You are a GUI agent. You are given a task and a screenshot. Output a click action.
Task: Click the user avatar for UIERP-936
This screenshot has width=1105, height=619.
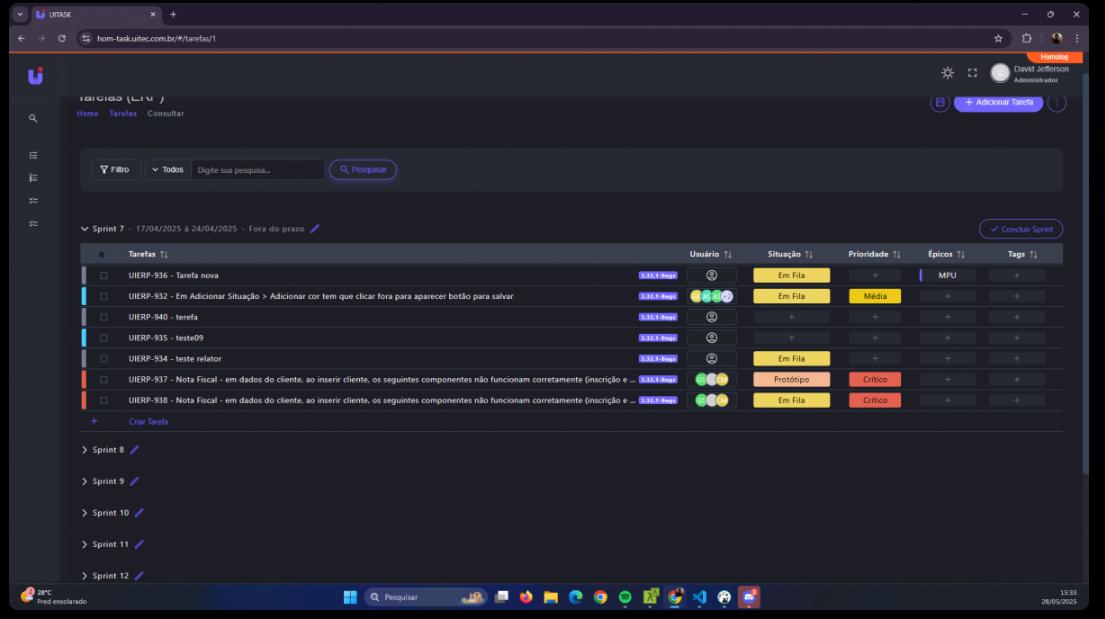(711, 275)
